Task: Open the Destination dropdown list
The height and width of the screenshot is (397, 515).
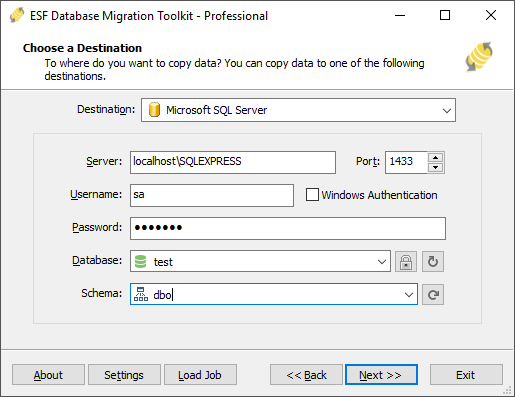Action: (x=447, y=110)
